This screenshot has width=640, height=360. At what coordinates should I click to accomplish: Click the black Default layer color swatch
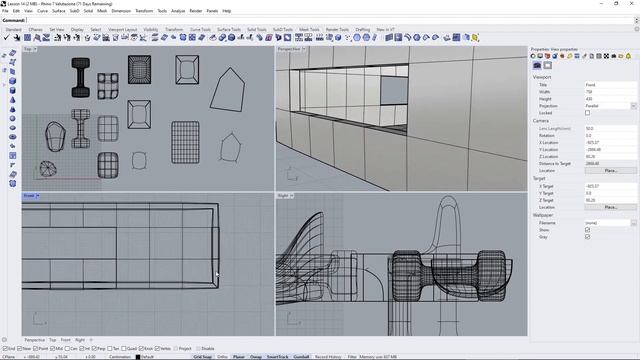click(138, 357)
